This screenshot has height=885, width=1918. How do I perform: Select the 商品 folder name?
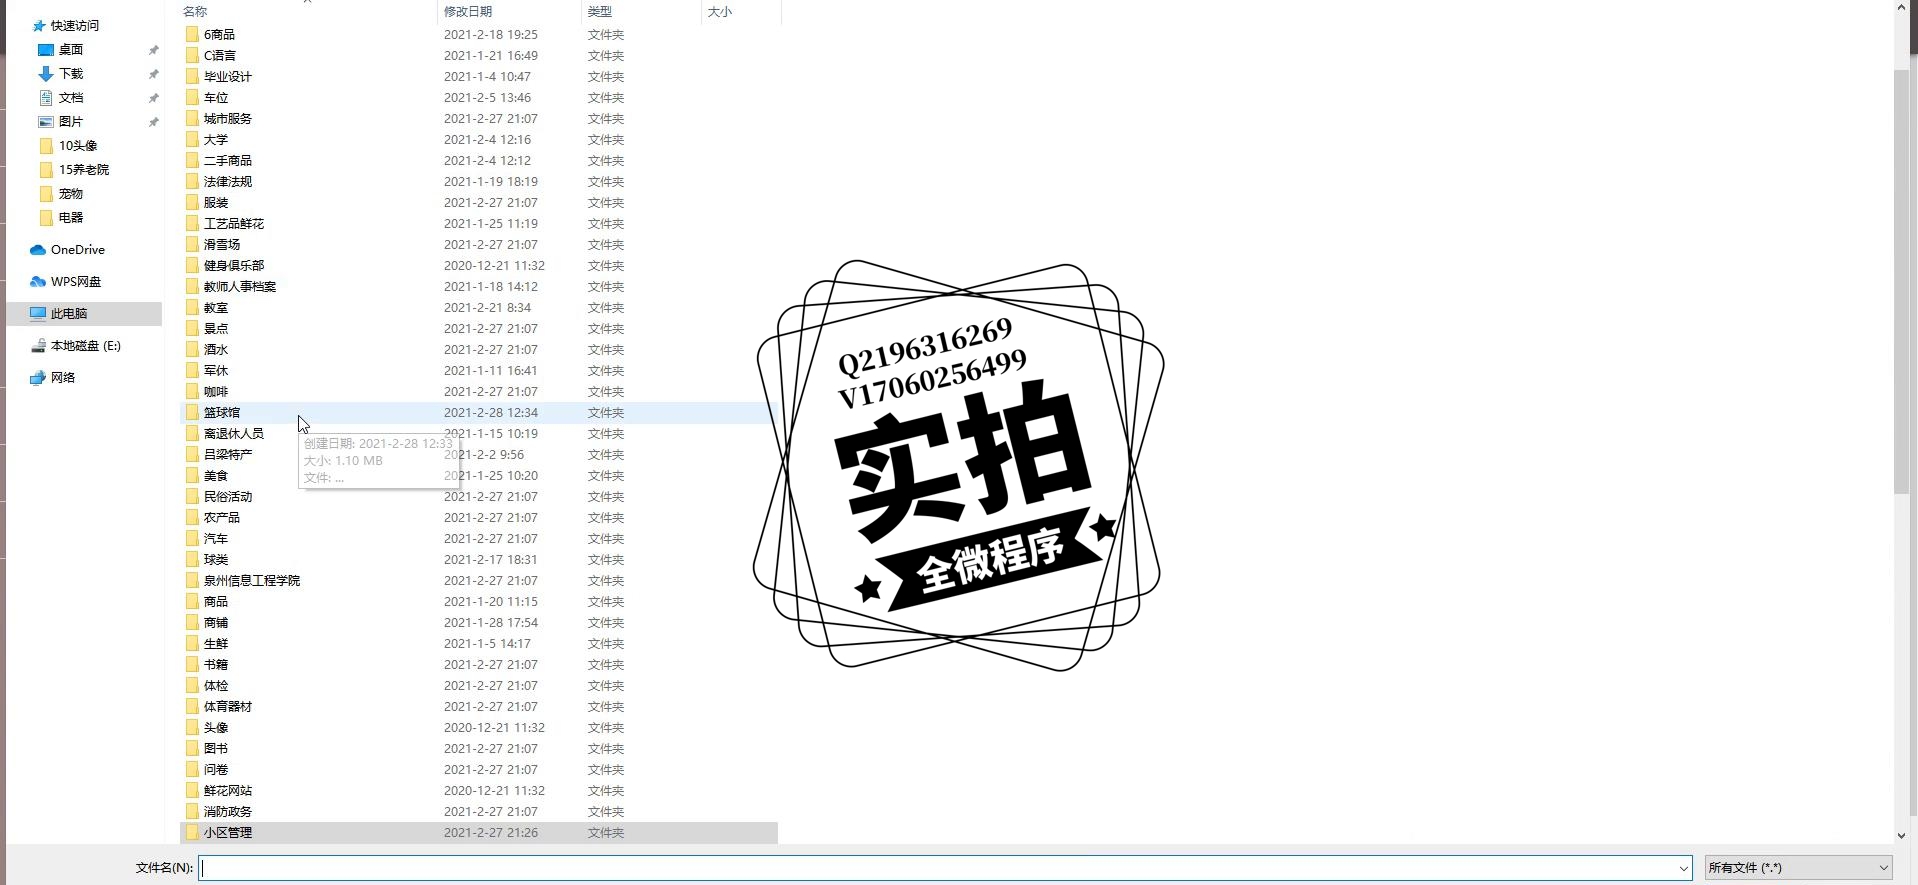(x=215, y=601)
